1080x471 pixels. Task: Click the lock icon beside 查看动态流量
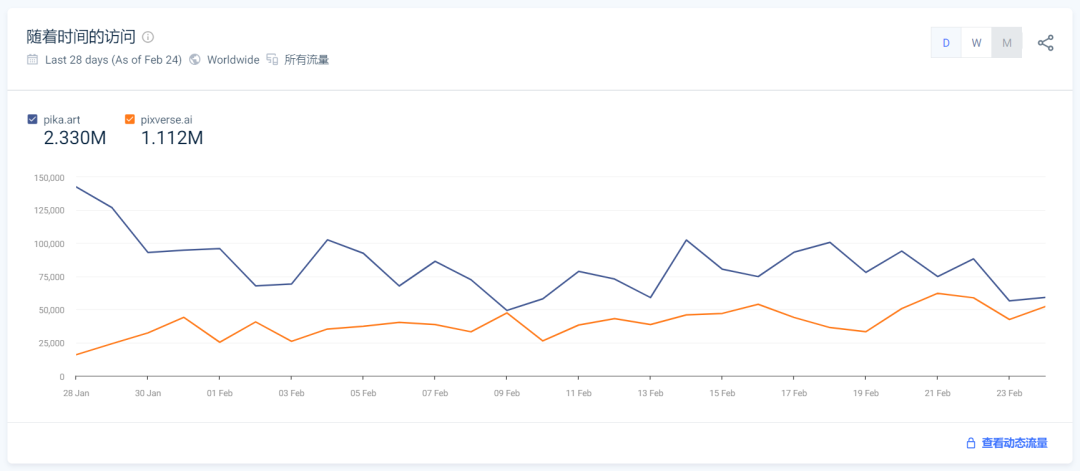970,443
